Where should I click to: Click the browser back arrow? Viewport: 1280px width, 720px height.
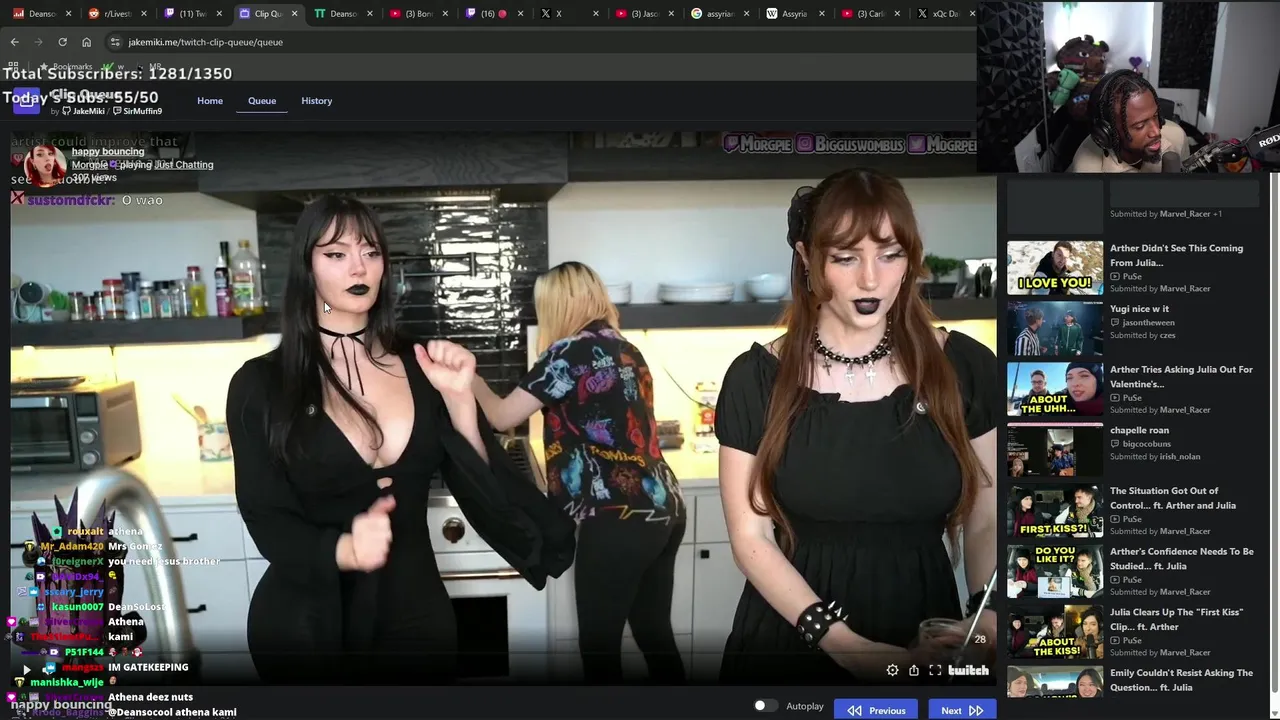pyautogui.click(x=14, y=42)
